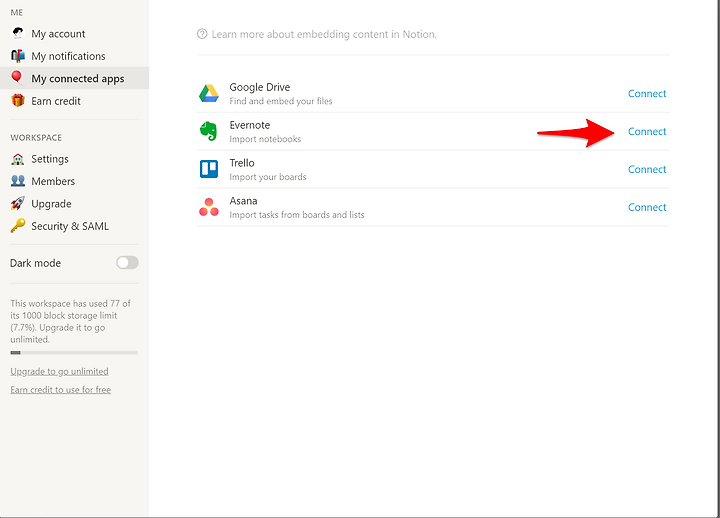Click the Asana title text

tap(243, 201)
